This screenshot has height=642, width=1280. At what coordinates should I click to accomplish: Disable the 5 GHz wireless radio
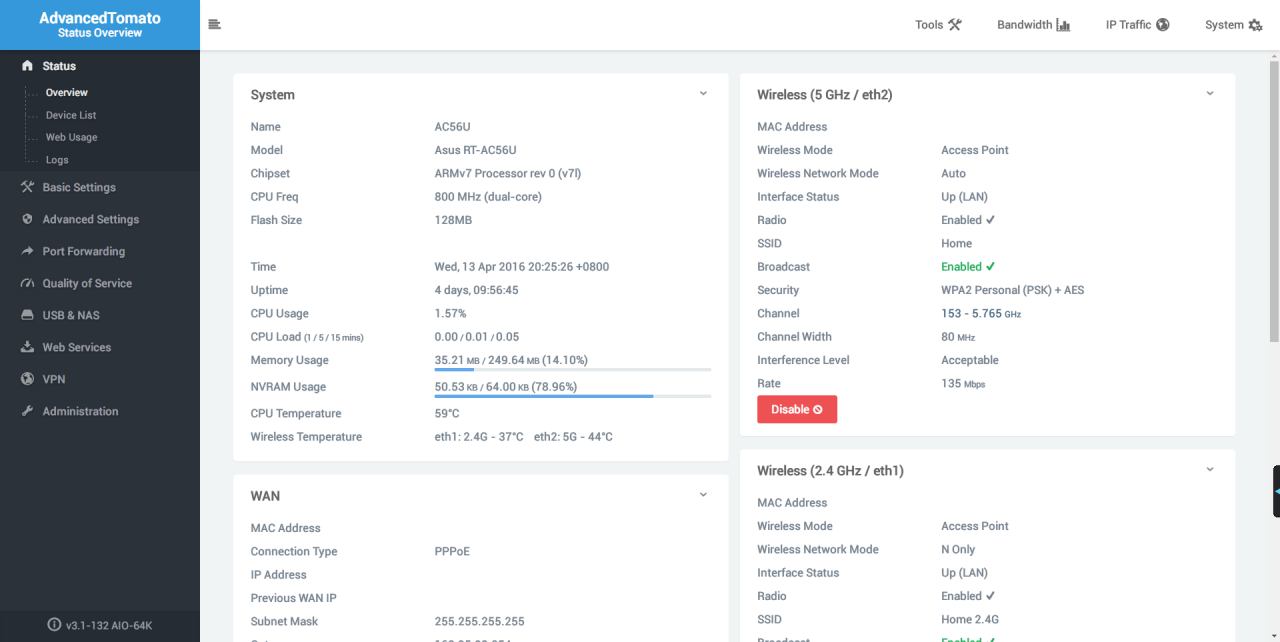click(x=797, y=409)
